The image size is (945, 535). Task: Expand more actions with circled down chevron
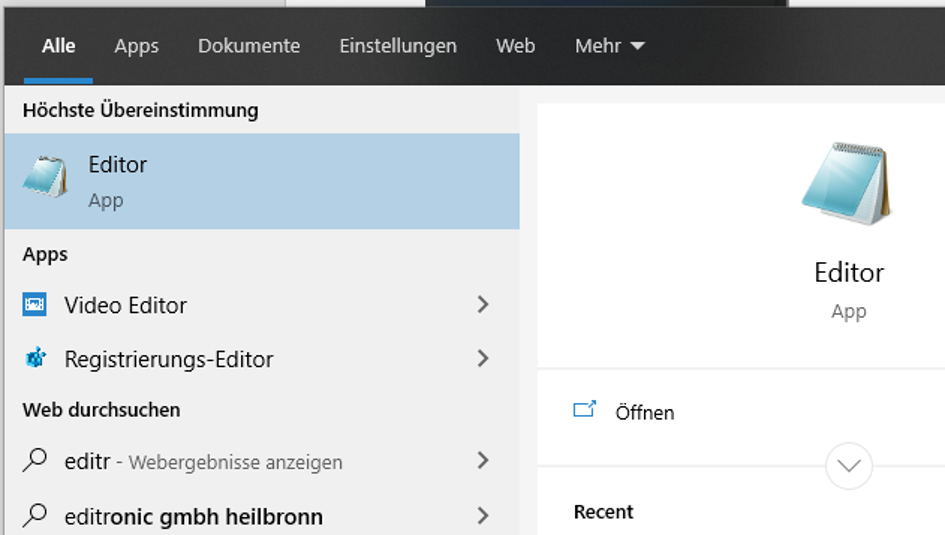(849, 466)
